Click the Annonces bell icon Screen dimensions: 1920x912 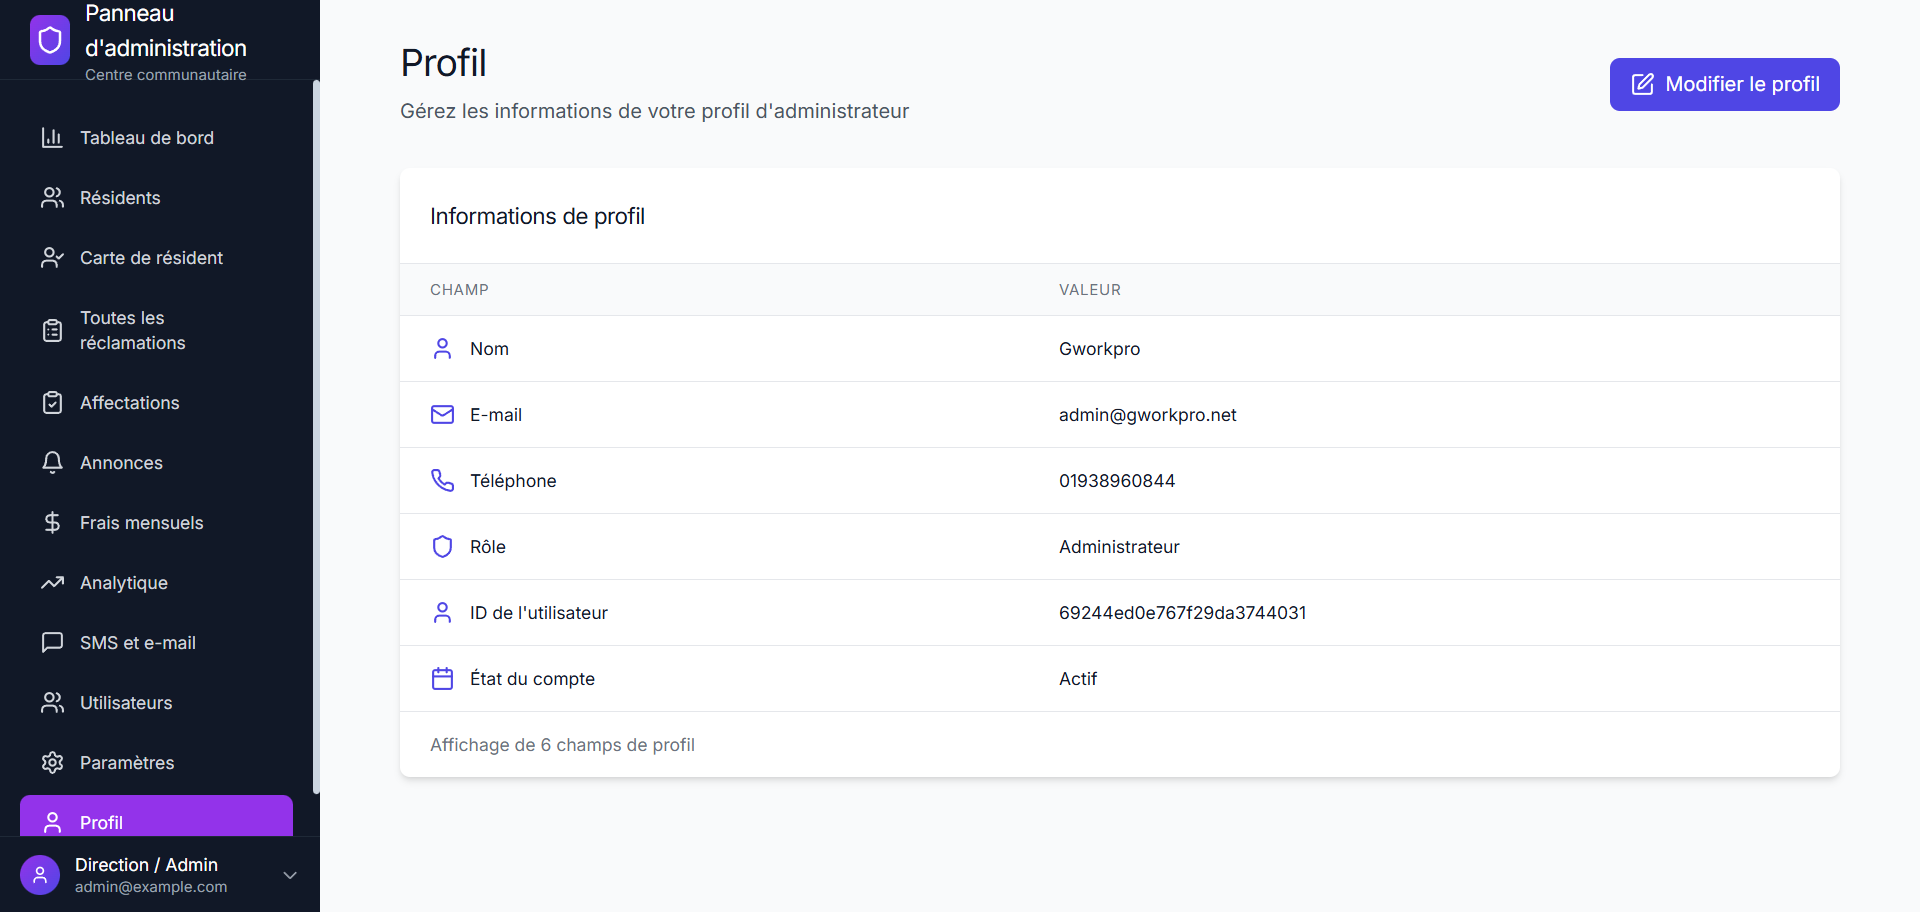click(53, 462)
